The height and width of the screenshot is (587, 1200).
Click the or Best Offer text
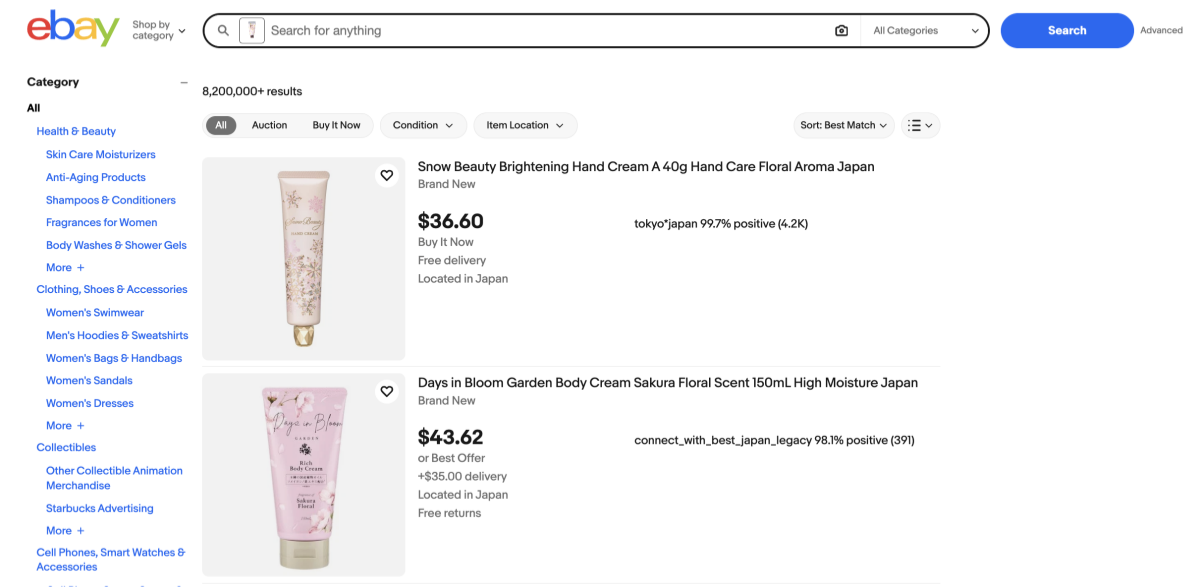pyautogui.click(x=451, y=459)
